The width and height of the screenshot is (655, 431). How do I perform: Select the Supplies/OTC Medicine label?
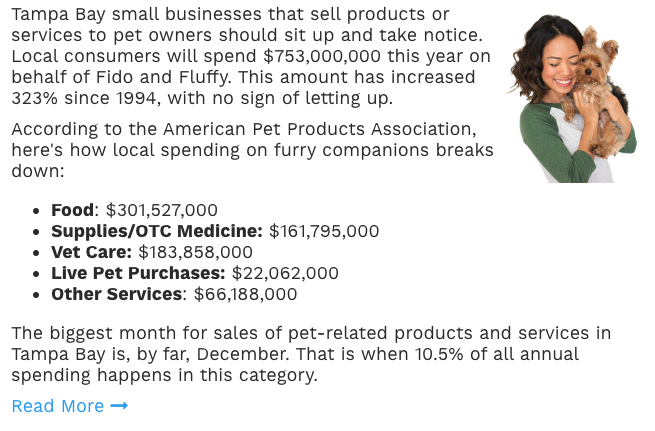[157, 231]
